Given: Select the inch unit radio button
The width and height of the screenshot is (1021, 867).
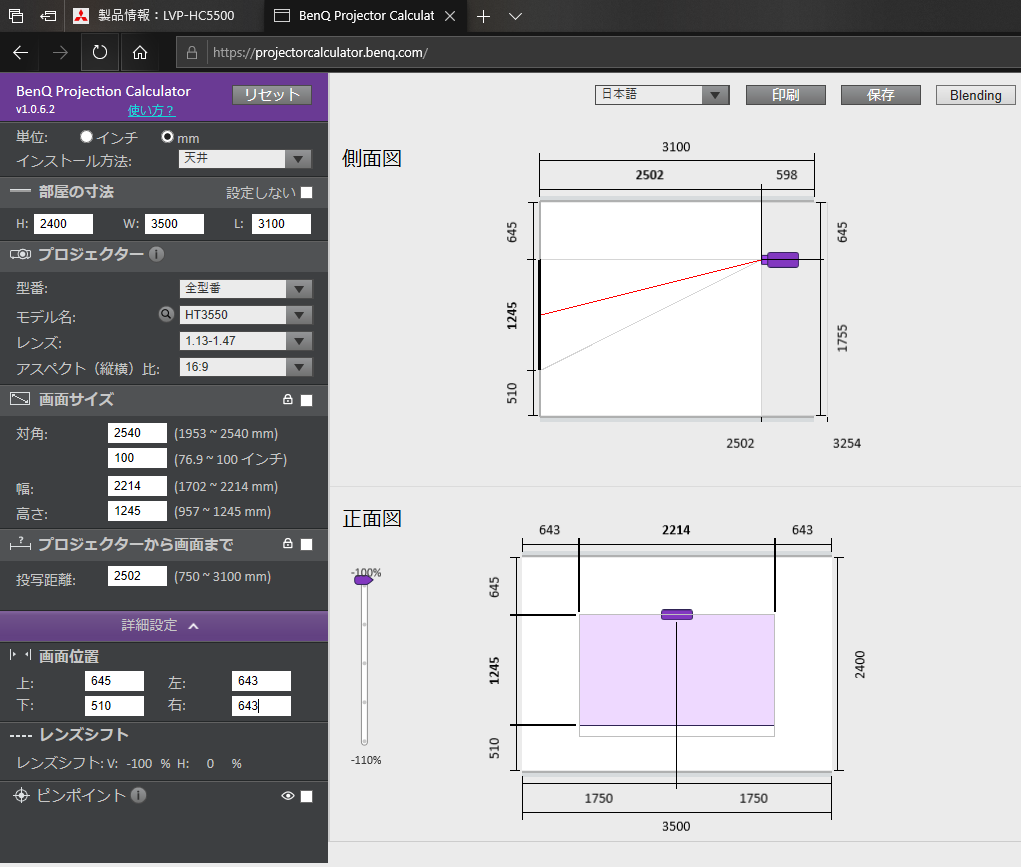Looking at the screenshot, I should [86, 137].
